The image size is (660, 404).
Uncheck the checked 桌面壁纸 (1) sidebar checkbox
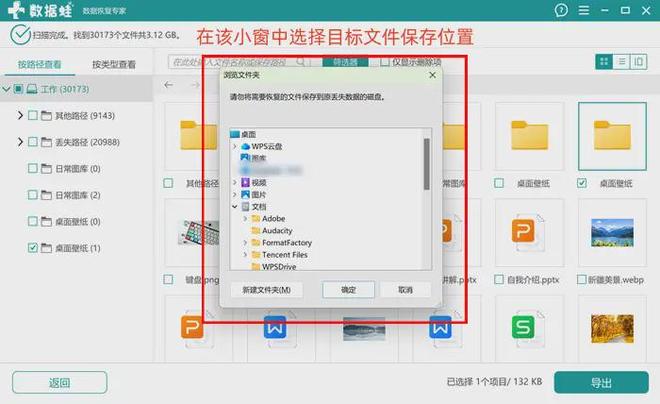pyautogui.click(x=33, y=247)
